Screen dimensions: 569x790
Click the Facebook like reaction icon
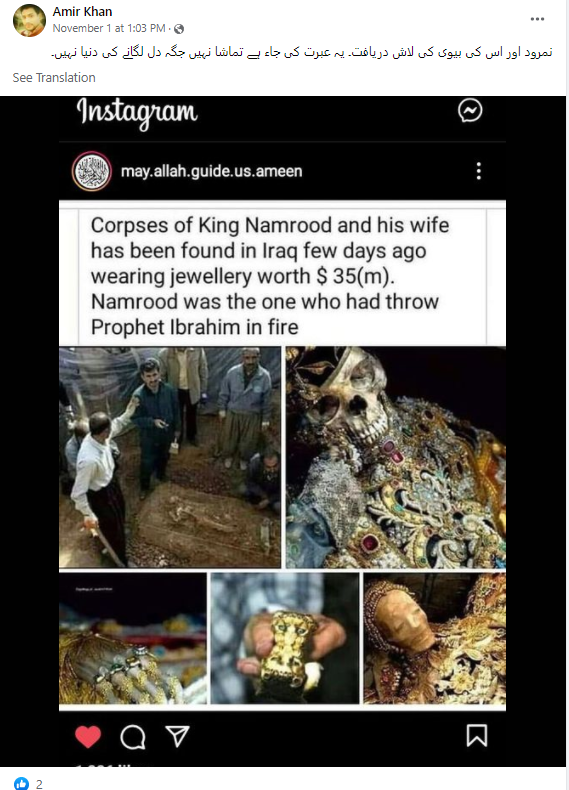(x=22, y=783)
